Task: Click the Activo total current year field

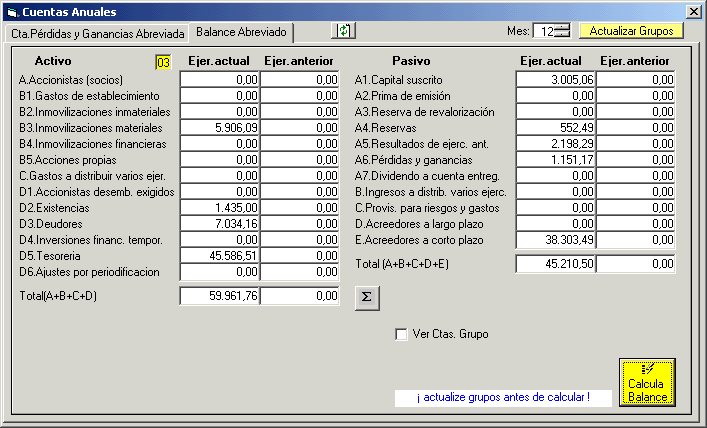Action: coord(220,296)
